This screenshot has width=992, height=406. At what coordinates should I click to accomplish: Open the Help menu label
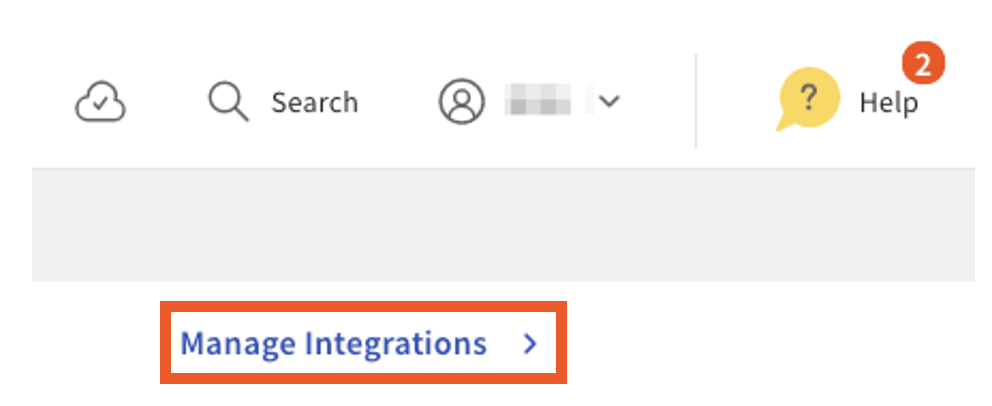tap(888, 102)
